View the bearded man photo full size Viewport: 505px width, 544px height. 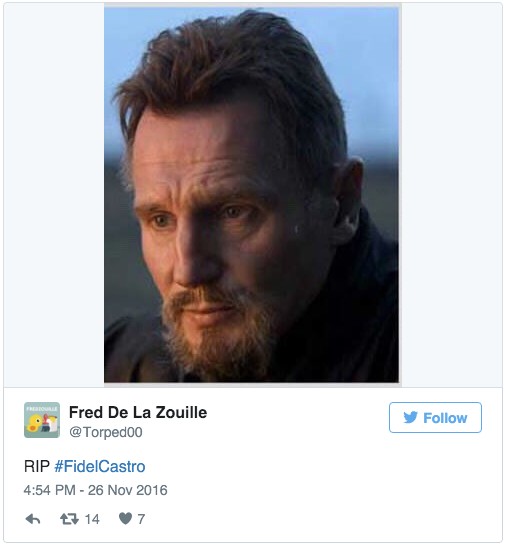[251, 194]
